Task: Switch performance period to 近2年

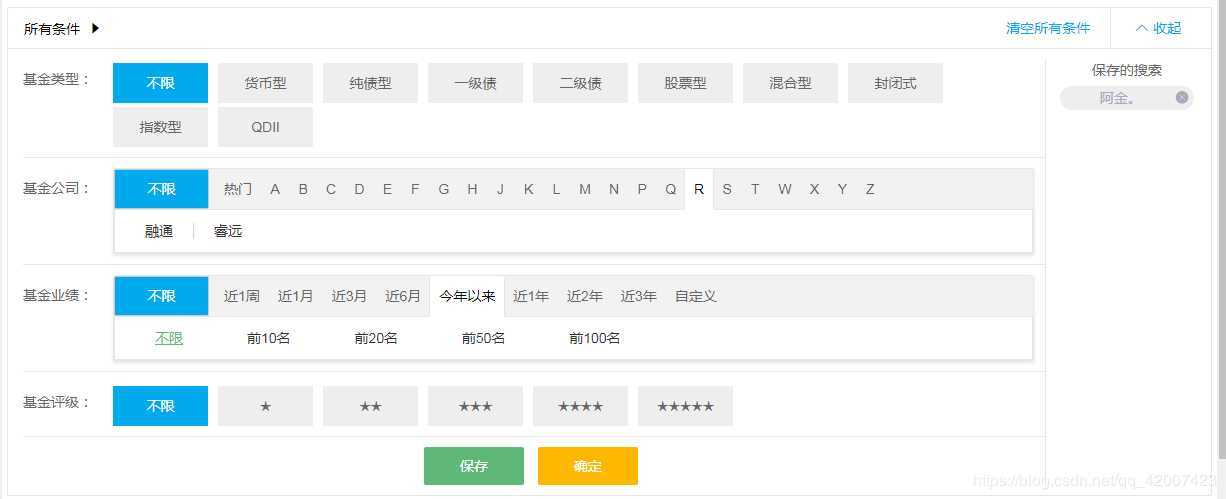Action: pyautogui.click(x=585, y=296)
